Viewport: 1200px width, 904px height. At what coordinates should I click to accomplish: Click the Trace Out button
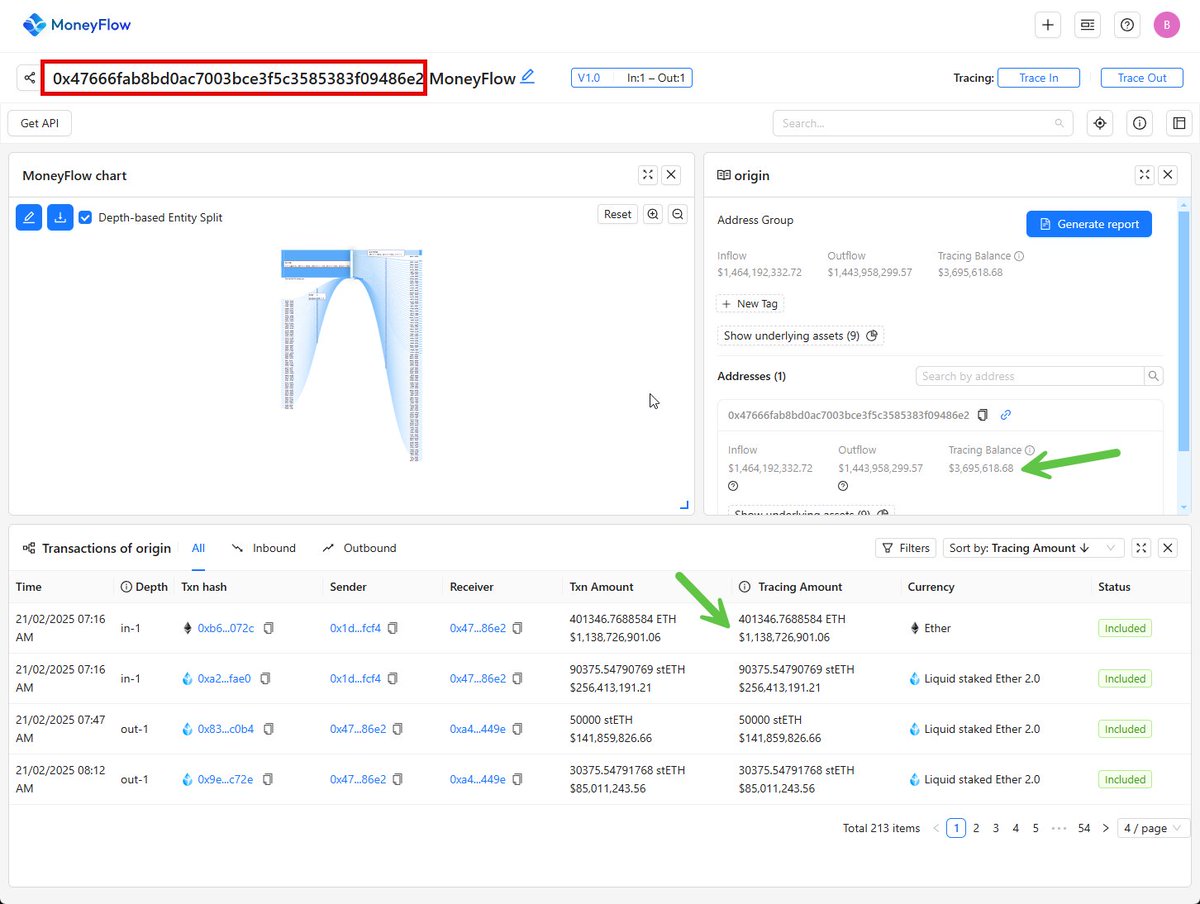click(1142, 78)
